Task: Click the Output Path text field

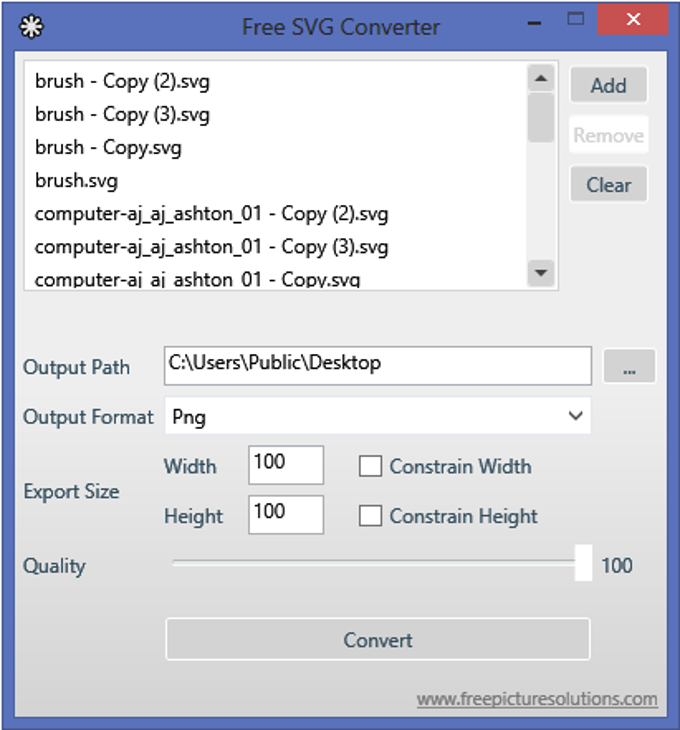Action: click(x=377, y=365)
